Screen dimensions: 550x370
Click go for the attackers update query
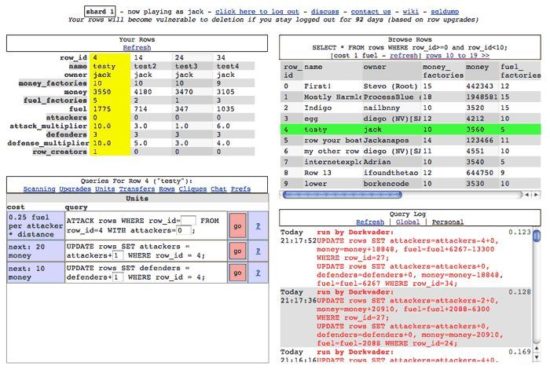point(237,251)
